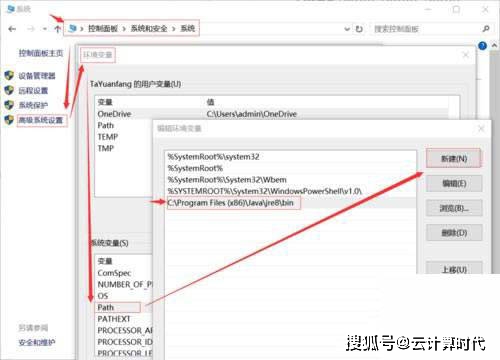500x360 pixels.
Task: Click 系统和安全 breadcrumb segment
Action: [149, 29]
